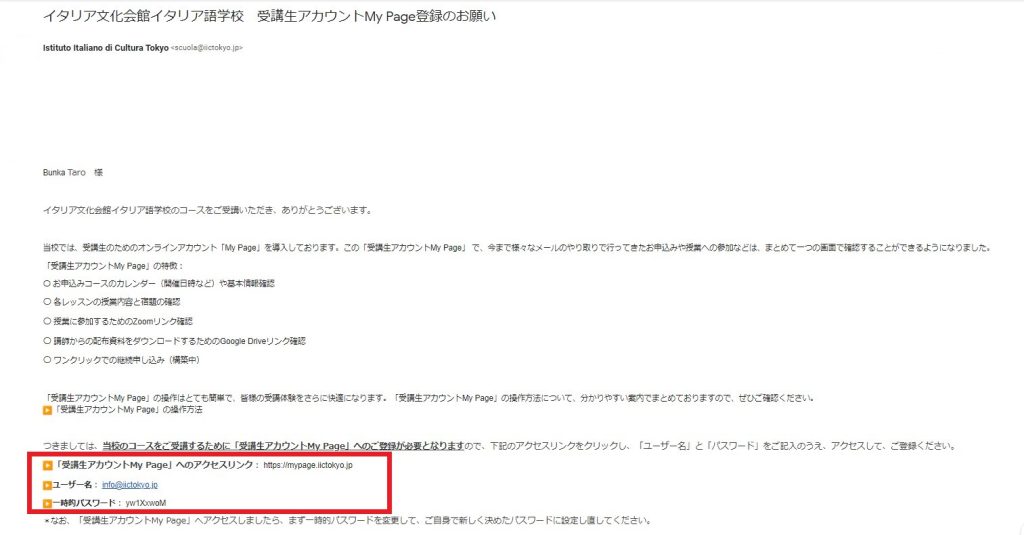Click the temporary password yw1XxwoM text
The image size is (1024, 535).
[146, 503]
